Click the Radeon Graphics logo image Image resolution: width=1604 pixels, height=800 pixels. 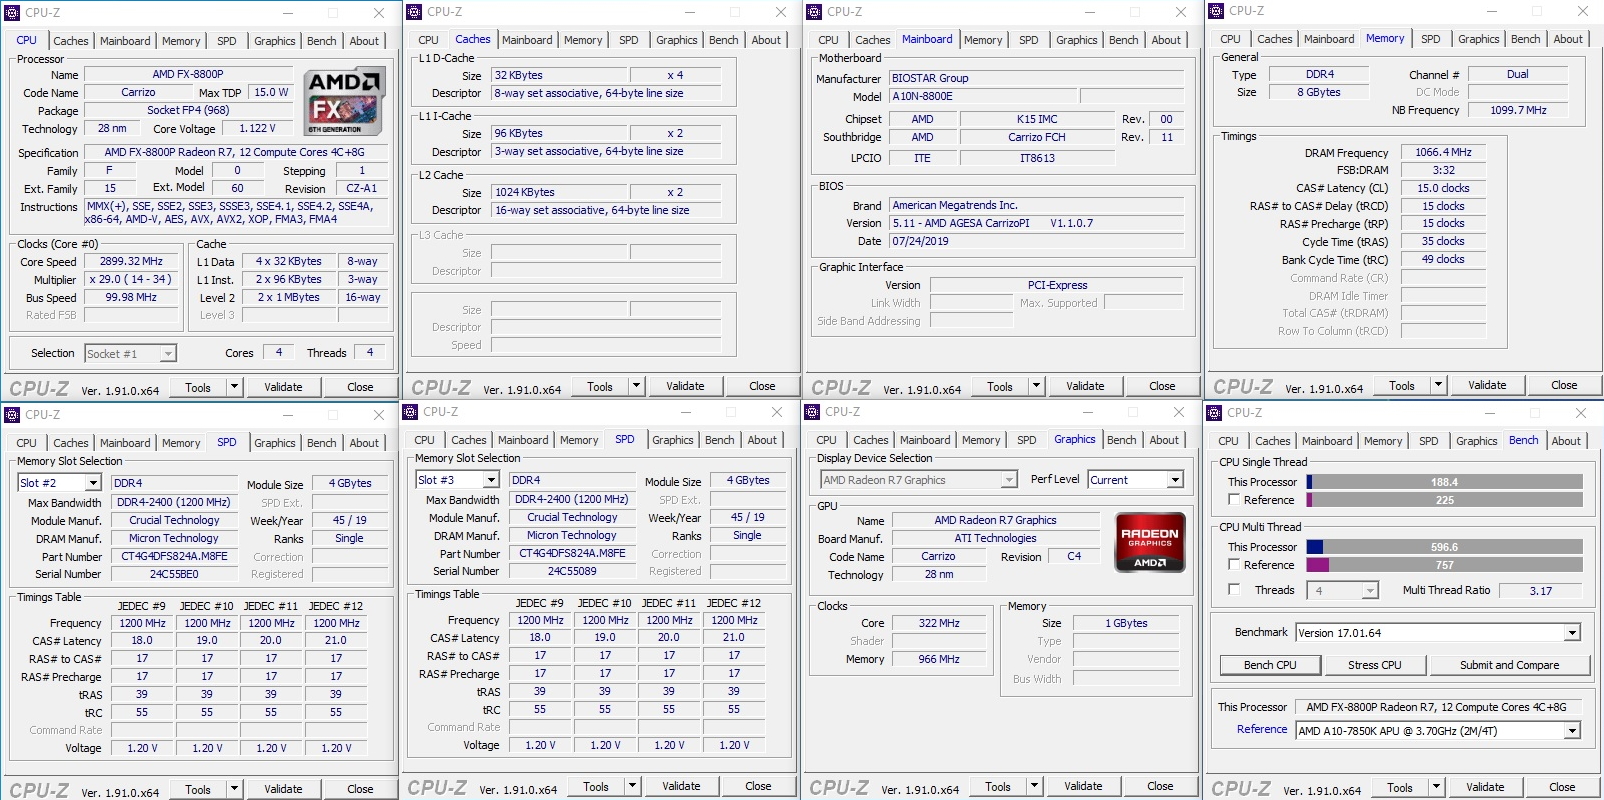coord(1150,542)
